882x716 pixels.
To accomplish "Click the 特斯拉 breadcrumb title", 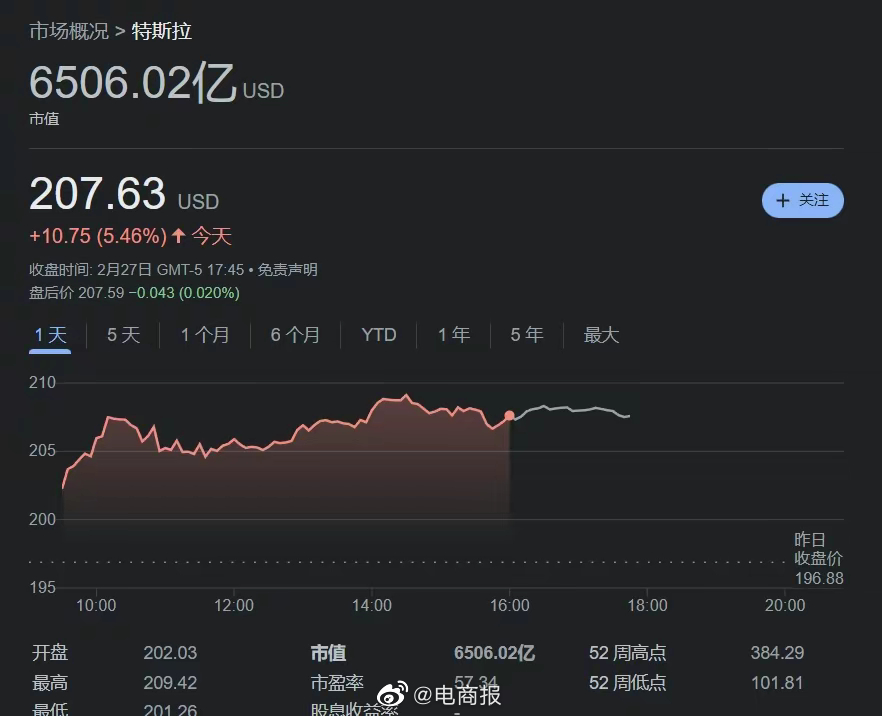I will 161,31.
